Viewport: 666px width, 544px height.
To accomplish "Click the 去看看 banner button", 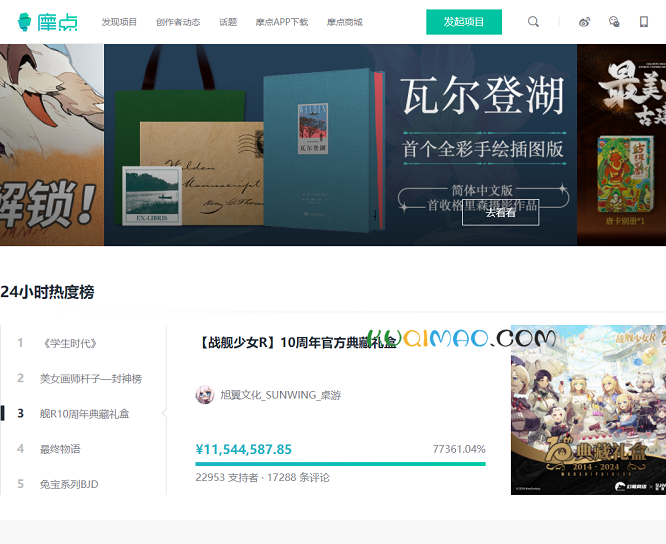I will pos(500,212).
